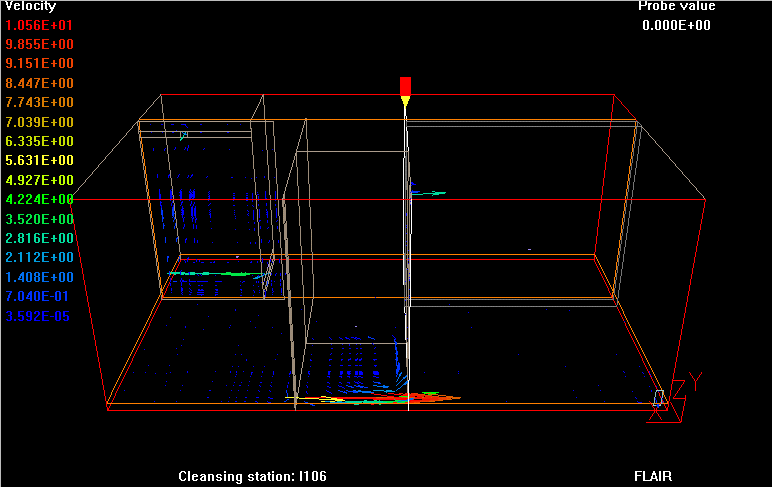Pick the yellow 5.631E+00 legend entry
Viewport: 772px width, 487px height.
pyautogui.click(x=39, y=160)
